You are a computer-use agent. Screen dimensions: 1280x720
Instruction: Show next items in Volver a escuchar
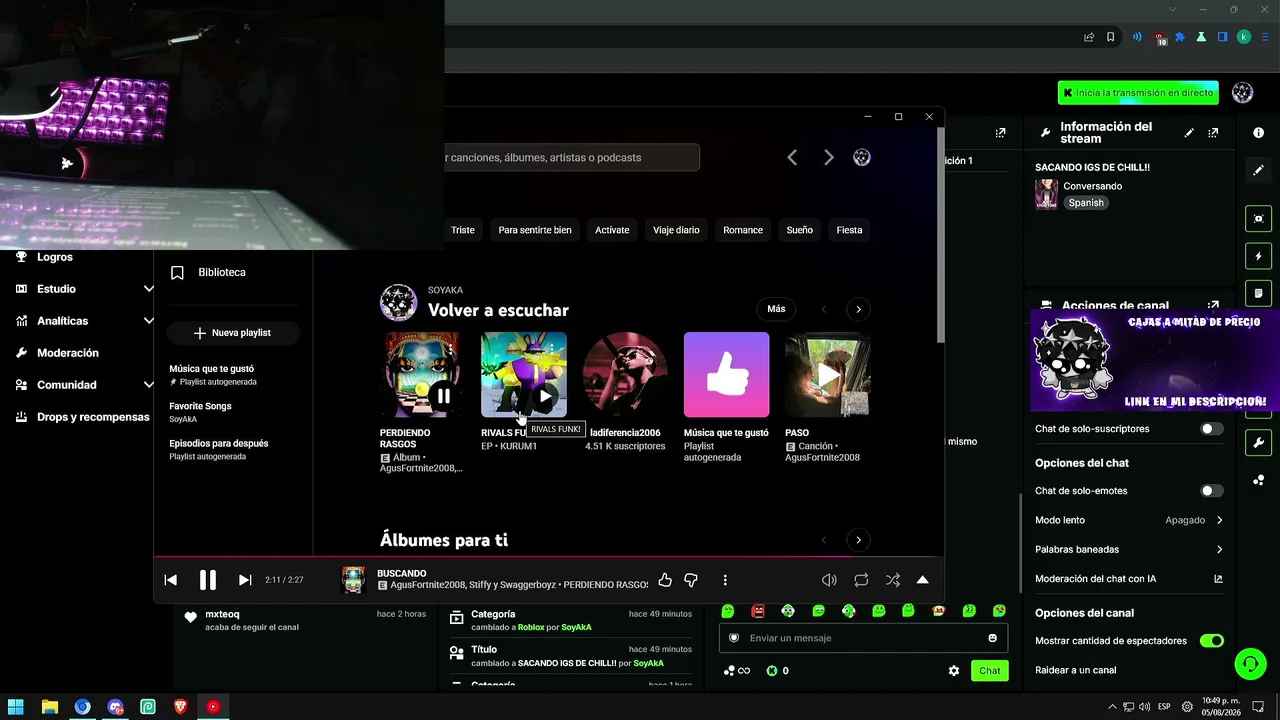tap(858, 309)
